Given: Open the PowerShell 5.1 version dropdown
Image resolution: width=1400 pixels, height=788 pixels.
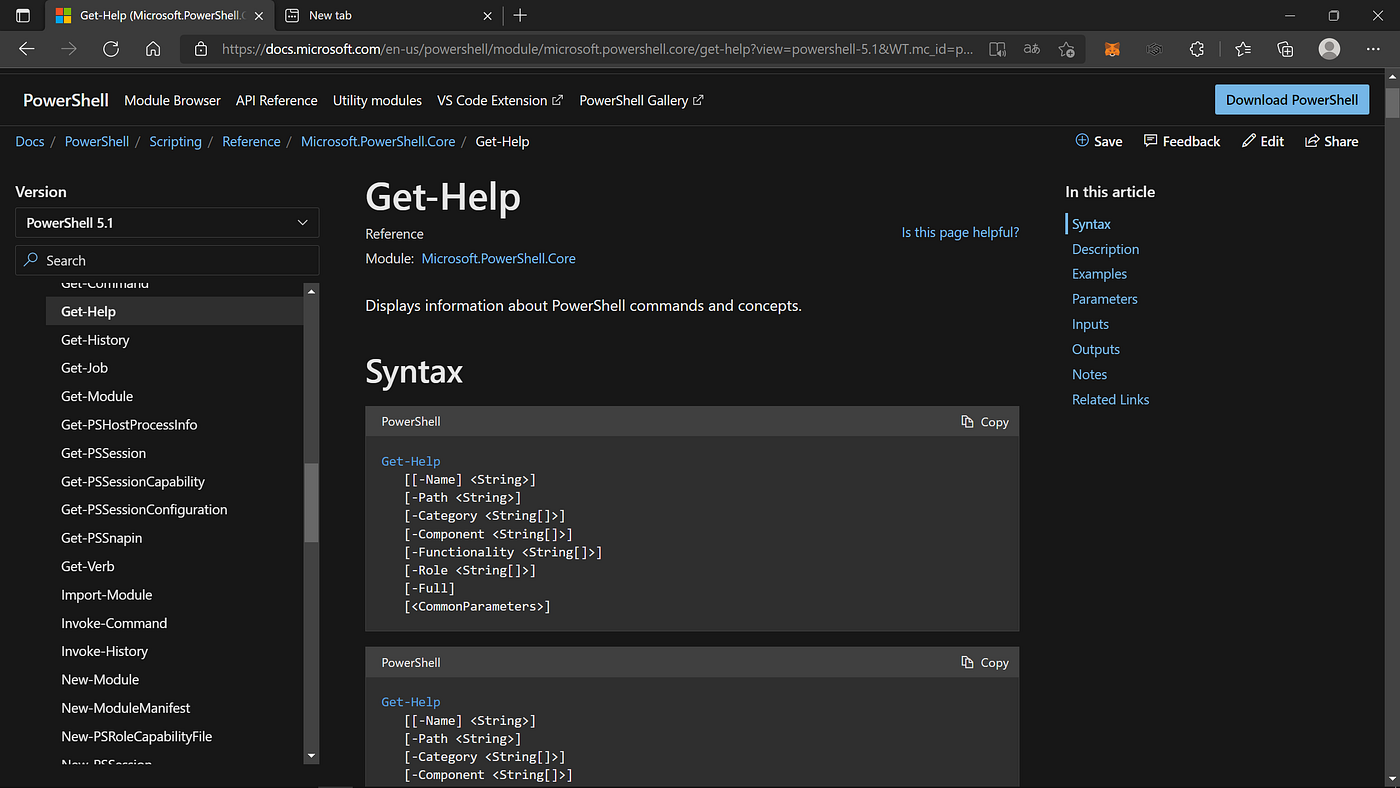Looking at the screenshot, I should [x=166, y=222].
